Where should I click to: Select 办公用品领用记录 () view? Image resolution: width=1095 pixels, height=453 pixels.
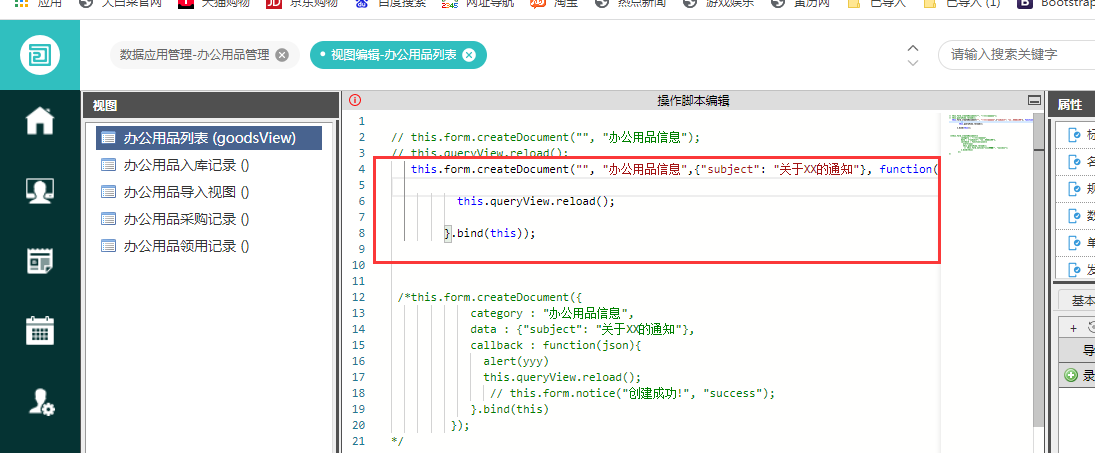tap(186, 246)
